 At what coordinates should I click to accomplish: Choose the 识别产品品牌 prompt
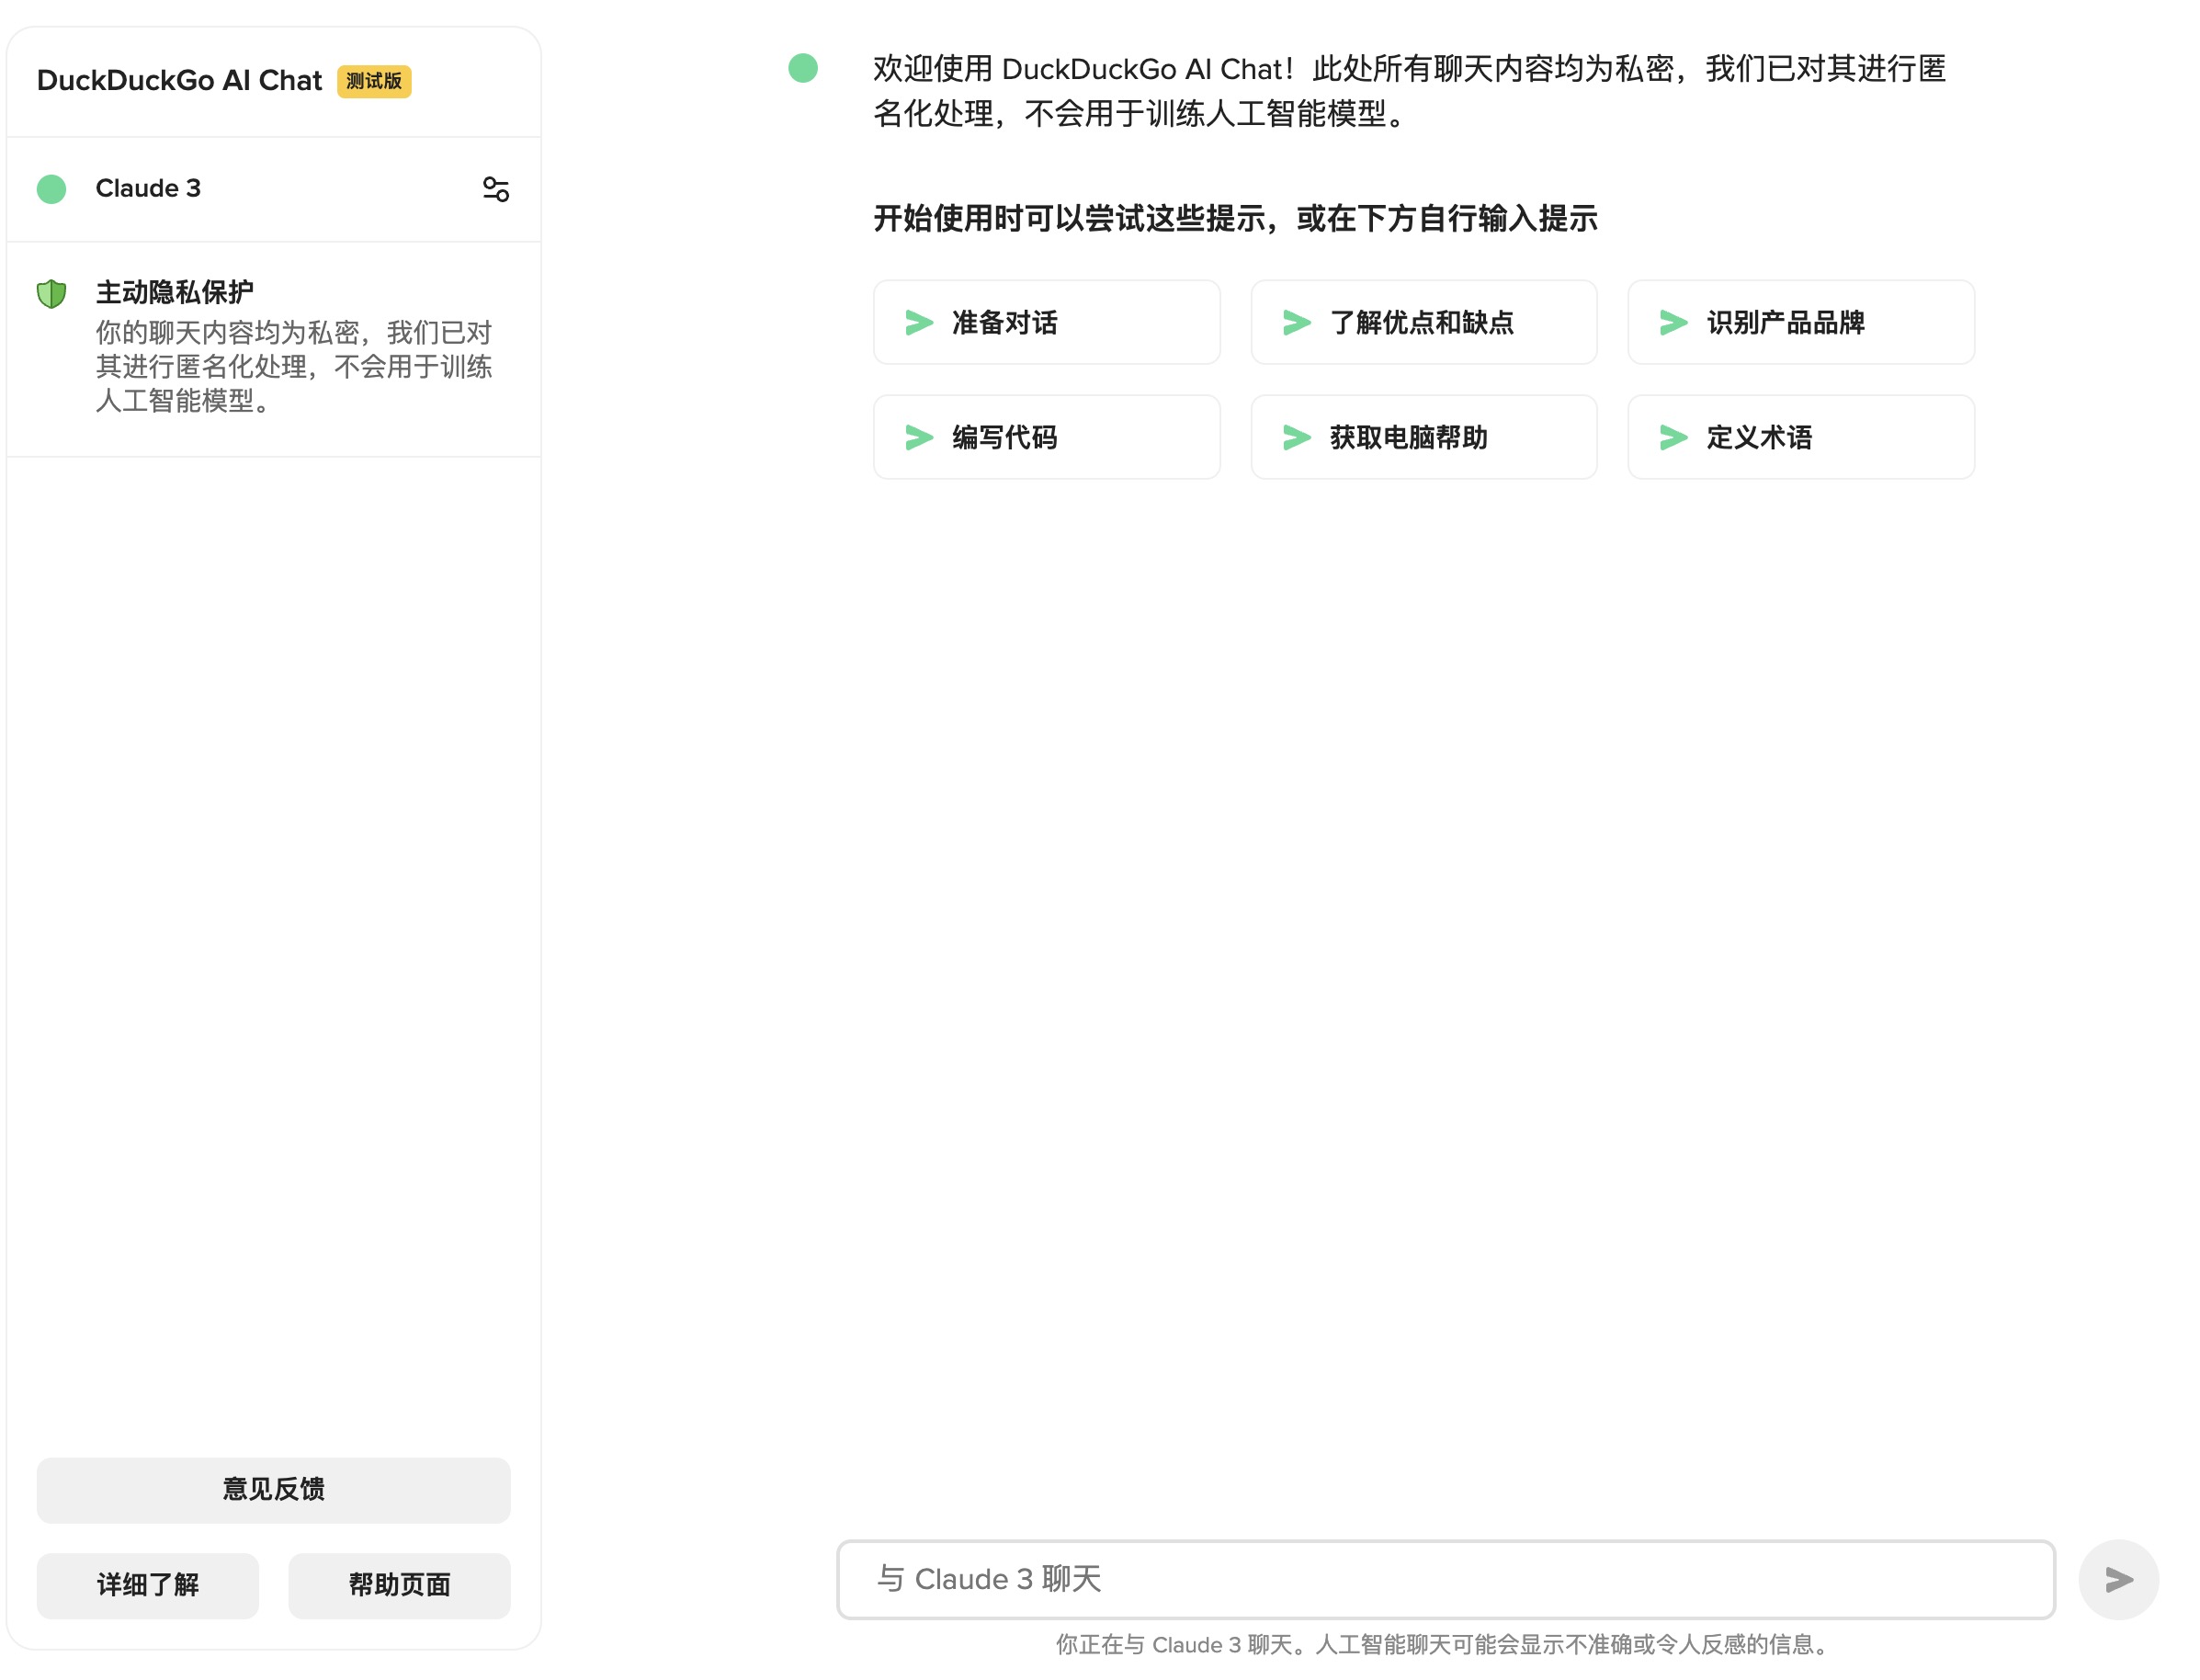pyautogui.click(x=1801, y=322)
